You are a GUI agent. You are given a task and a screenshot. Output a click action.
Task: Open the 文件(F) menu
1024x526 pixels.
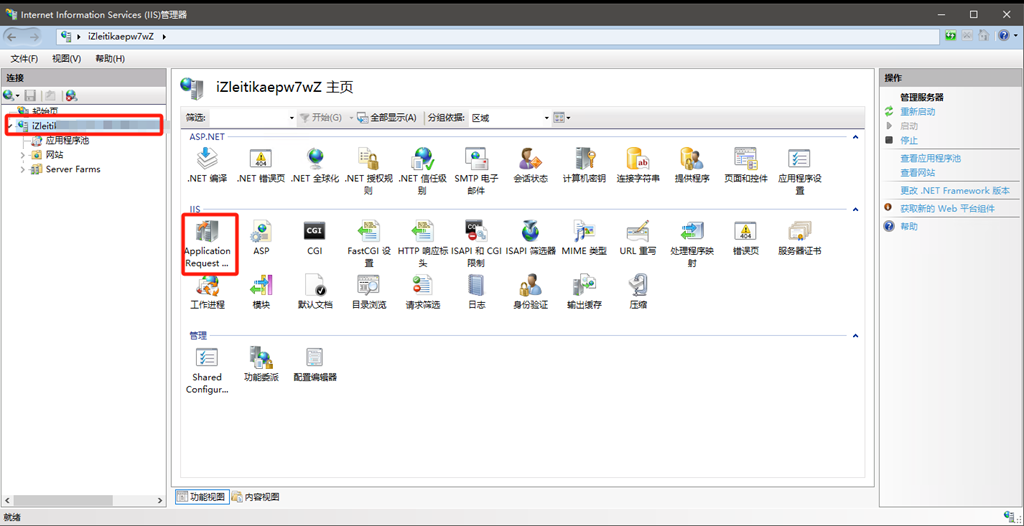[24, 59]
